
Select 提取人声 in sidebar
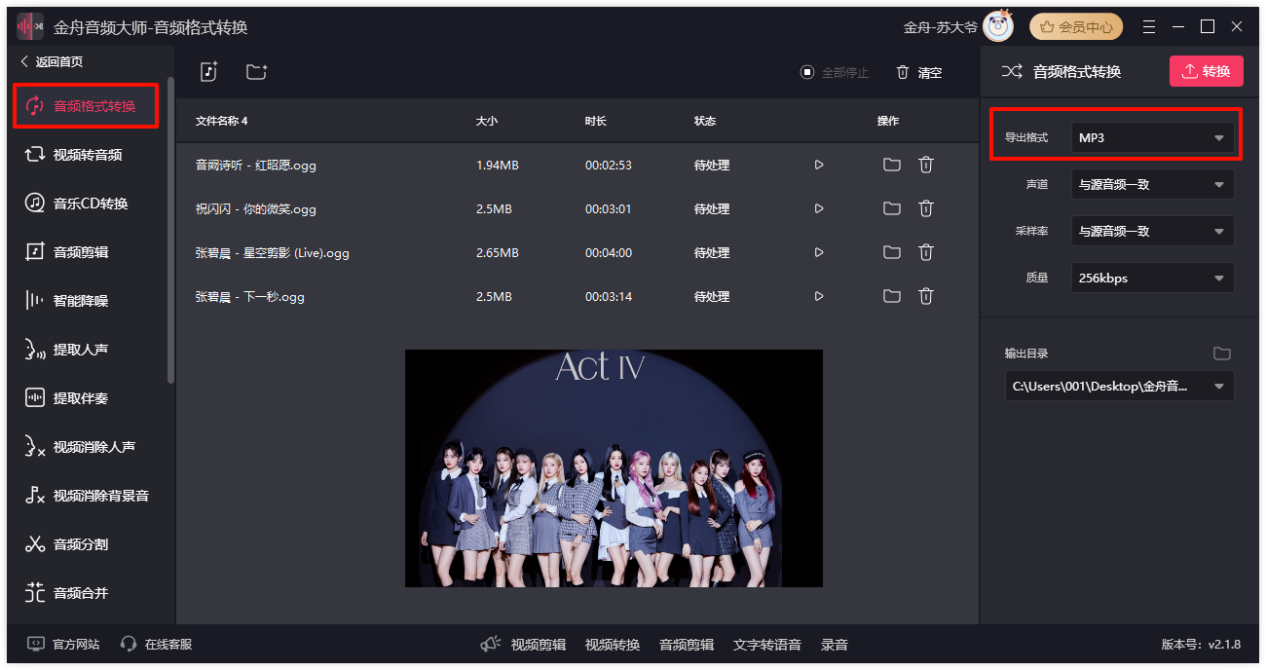[x=86, y=349]
